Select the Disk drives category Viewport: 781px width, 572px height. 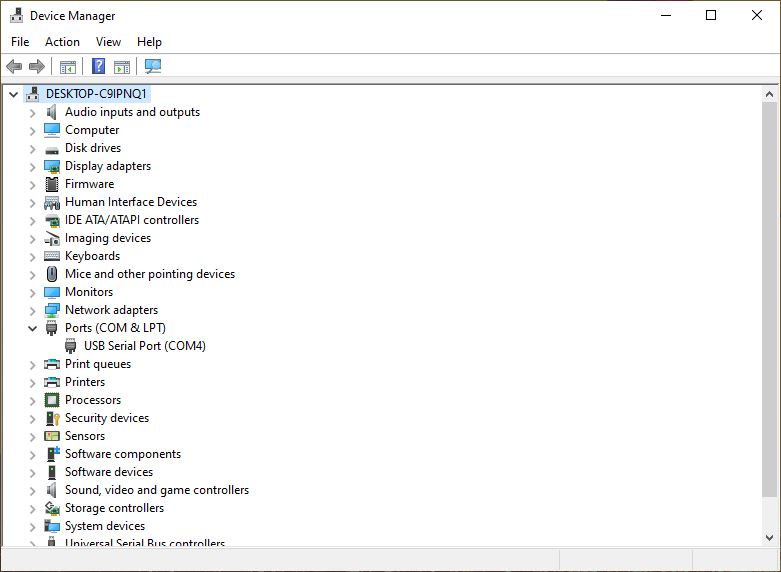(x=92, y=148)
